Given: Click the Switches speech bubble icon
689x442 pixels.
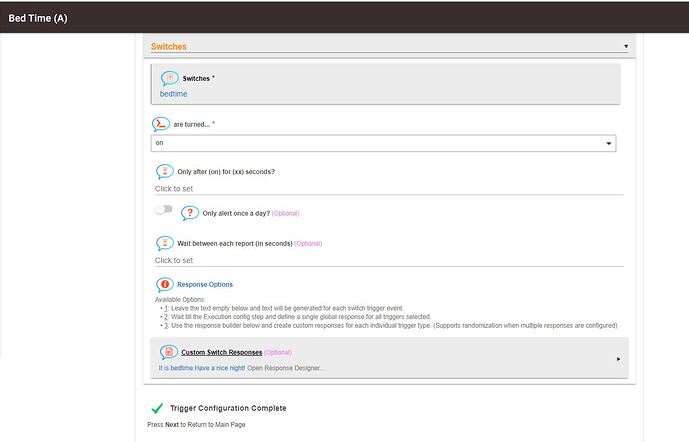Looking at the screenshot, I should (169, 78).
